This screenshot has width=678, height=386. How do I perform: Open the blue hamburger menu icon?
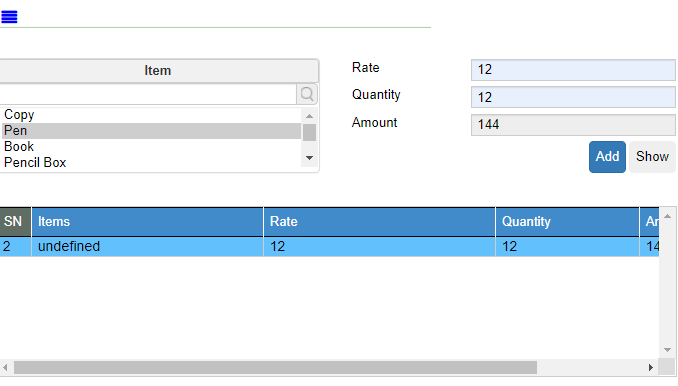coord(9,17)
